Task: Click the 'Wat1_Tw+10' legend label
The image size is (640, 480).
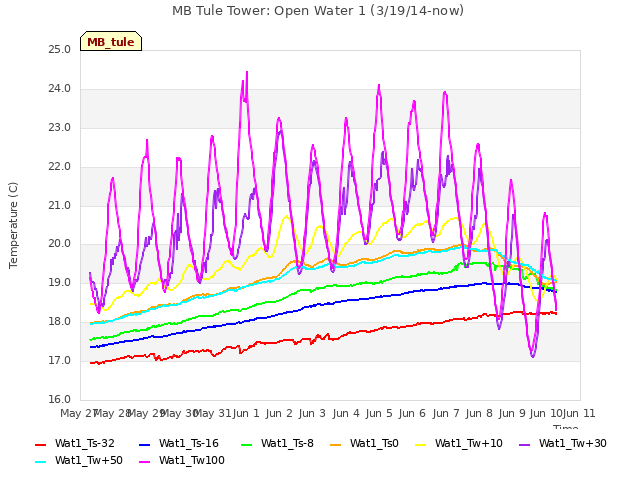Action: coord(469,443)
